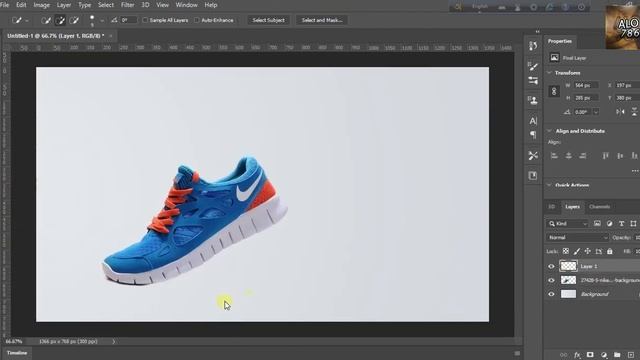Screen dimensions: 640x360
Task: Click the Width field in Transform
Action: (586, 85)
